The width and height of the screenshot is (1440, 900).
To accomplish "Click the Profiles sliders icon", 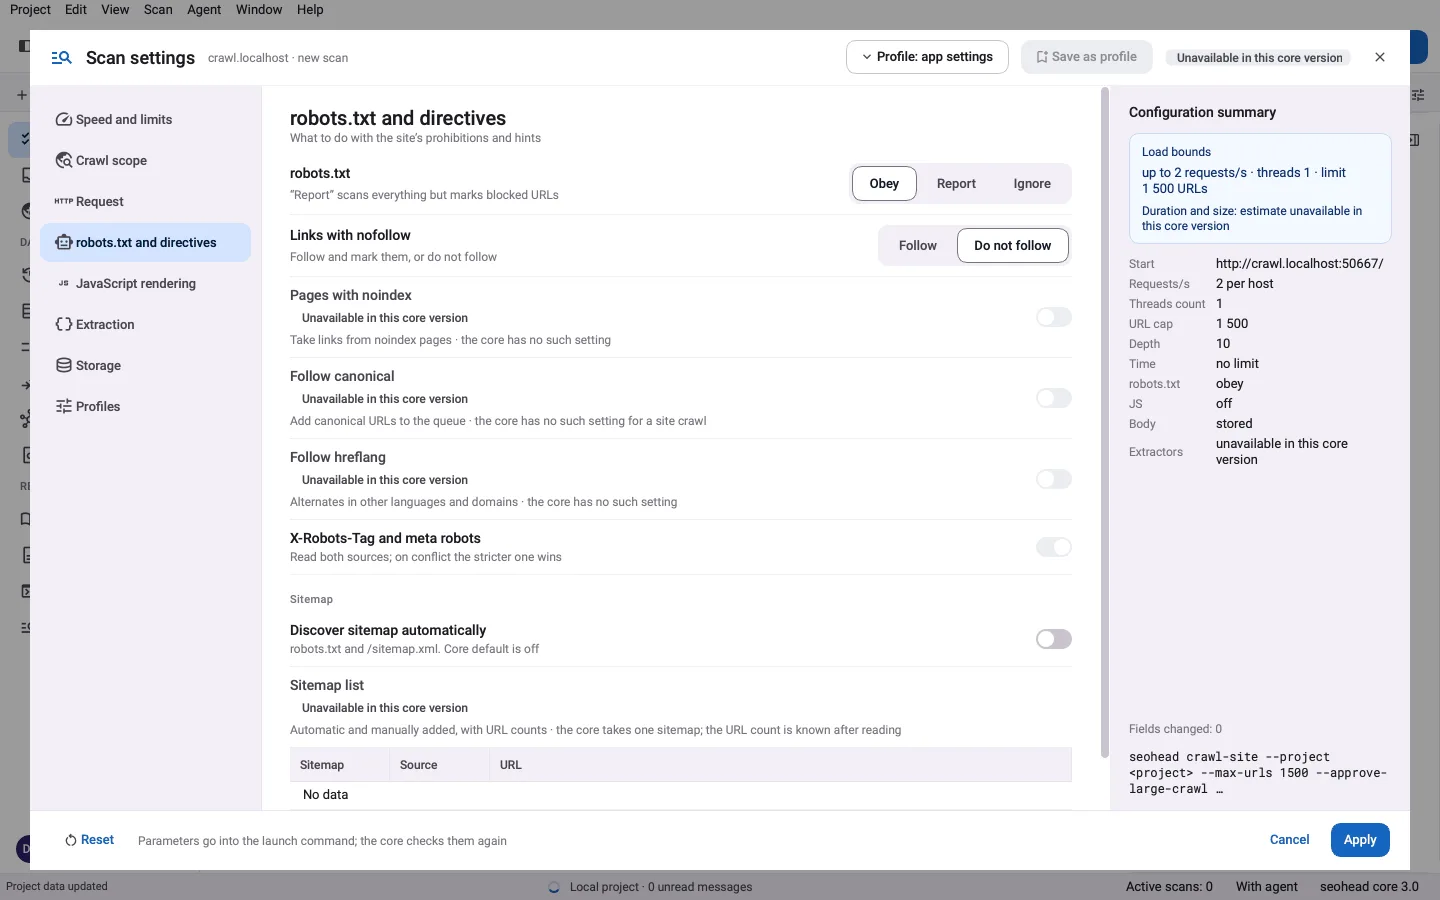I will tap(64, 407).
